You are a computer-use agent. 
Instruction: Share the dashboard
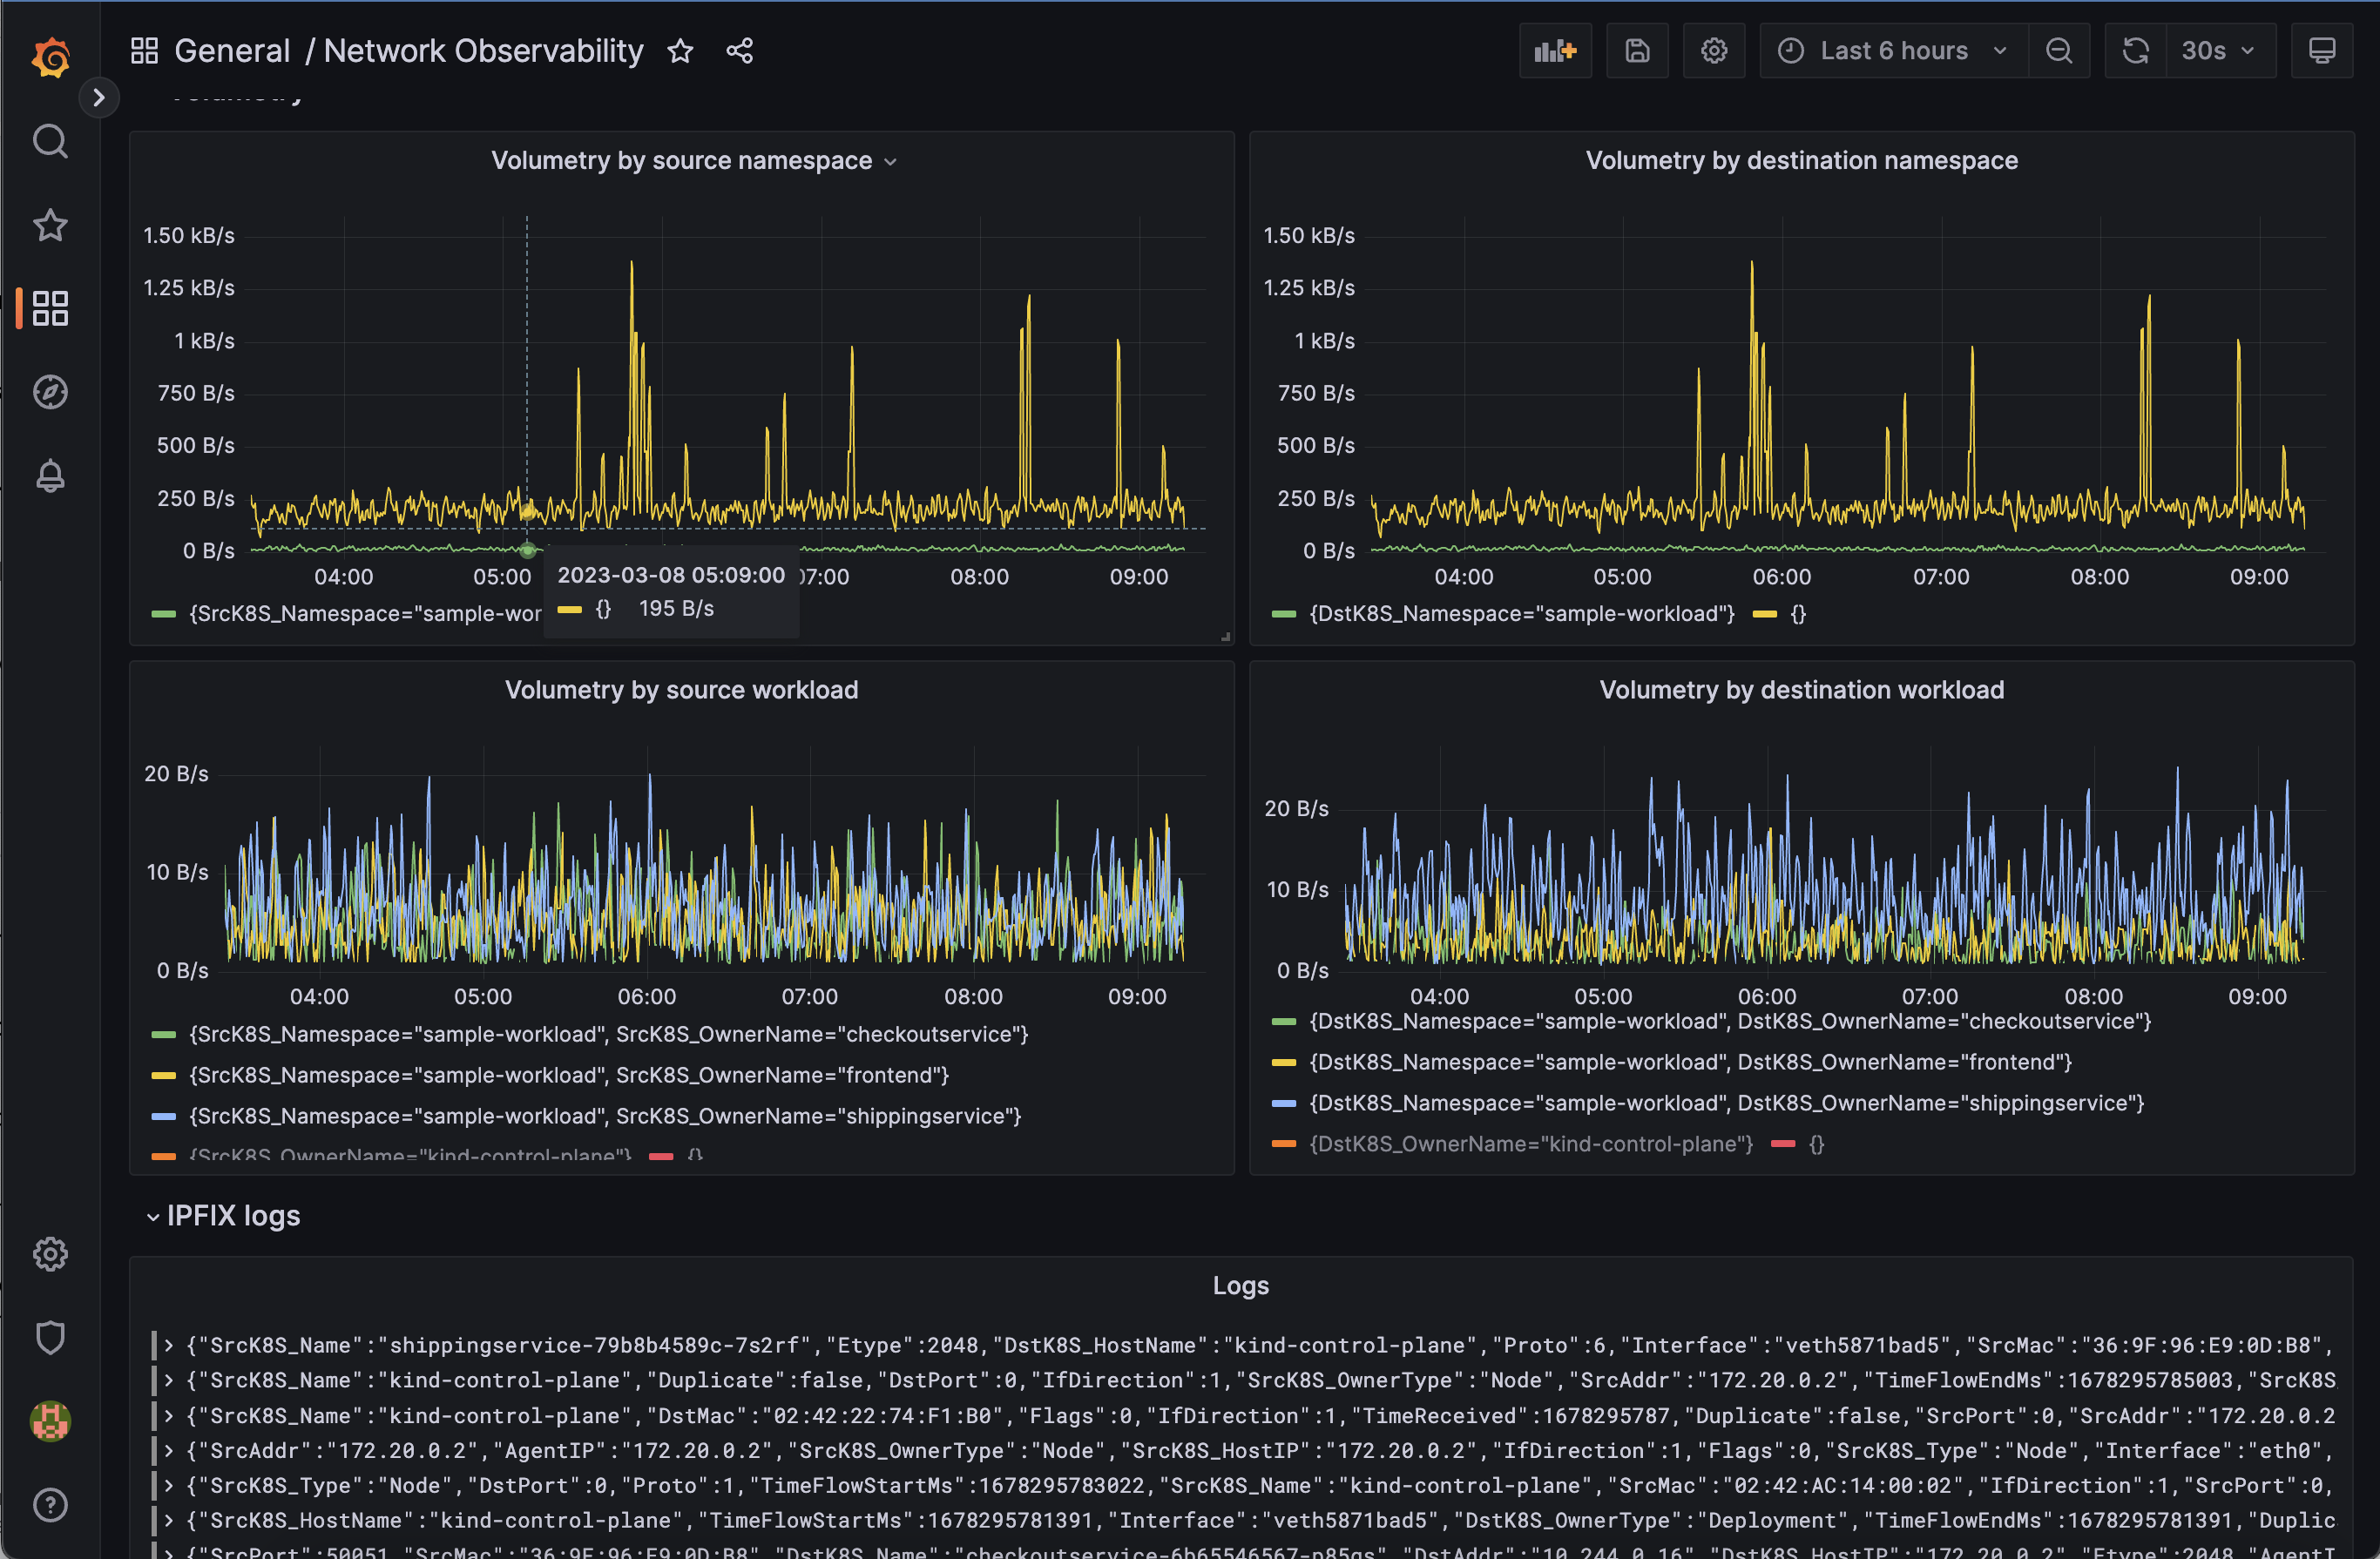(739, 51)
